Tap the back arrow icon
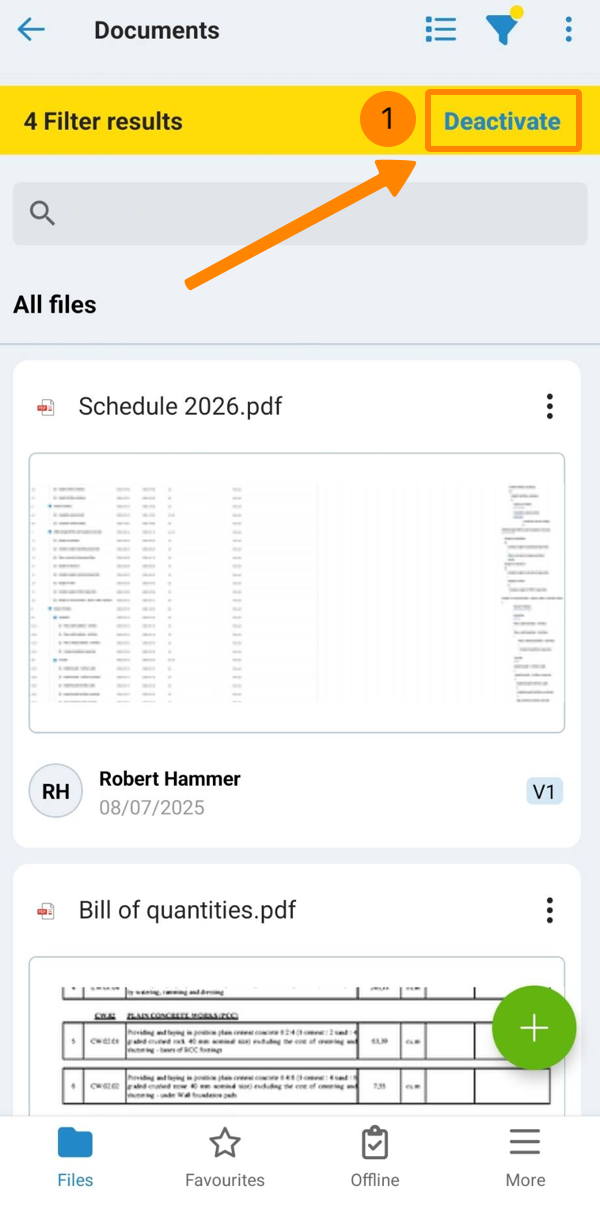This screenshot has width=600, height=1207. (31, 29)
